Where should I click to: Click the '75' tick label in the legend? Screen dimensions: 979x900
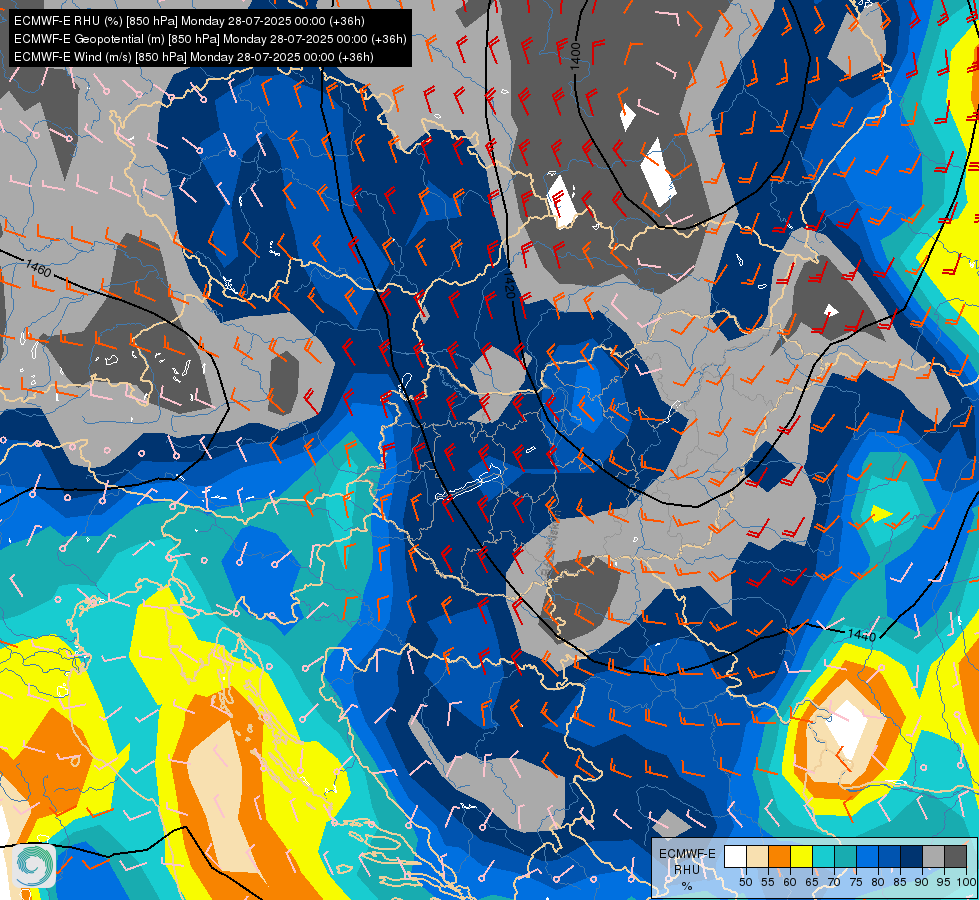click(x=857, y=882)
